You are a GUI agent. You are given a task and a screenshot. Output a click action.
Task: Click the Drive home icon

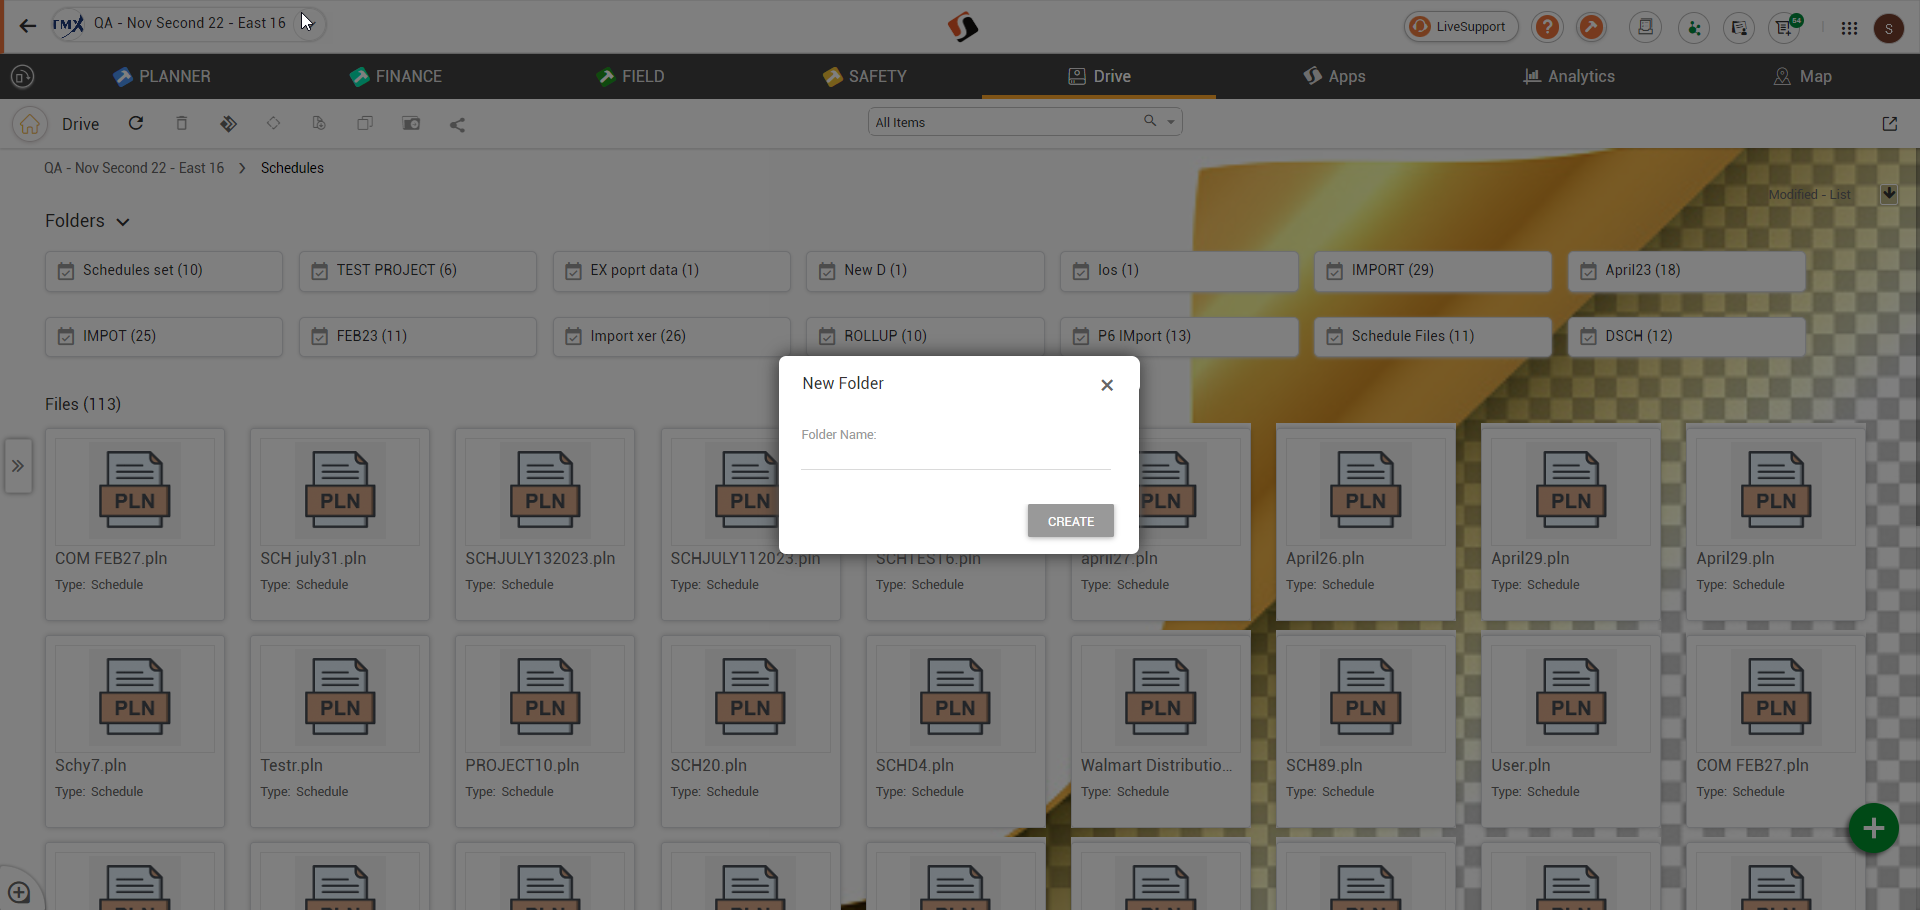pos(30,124)
